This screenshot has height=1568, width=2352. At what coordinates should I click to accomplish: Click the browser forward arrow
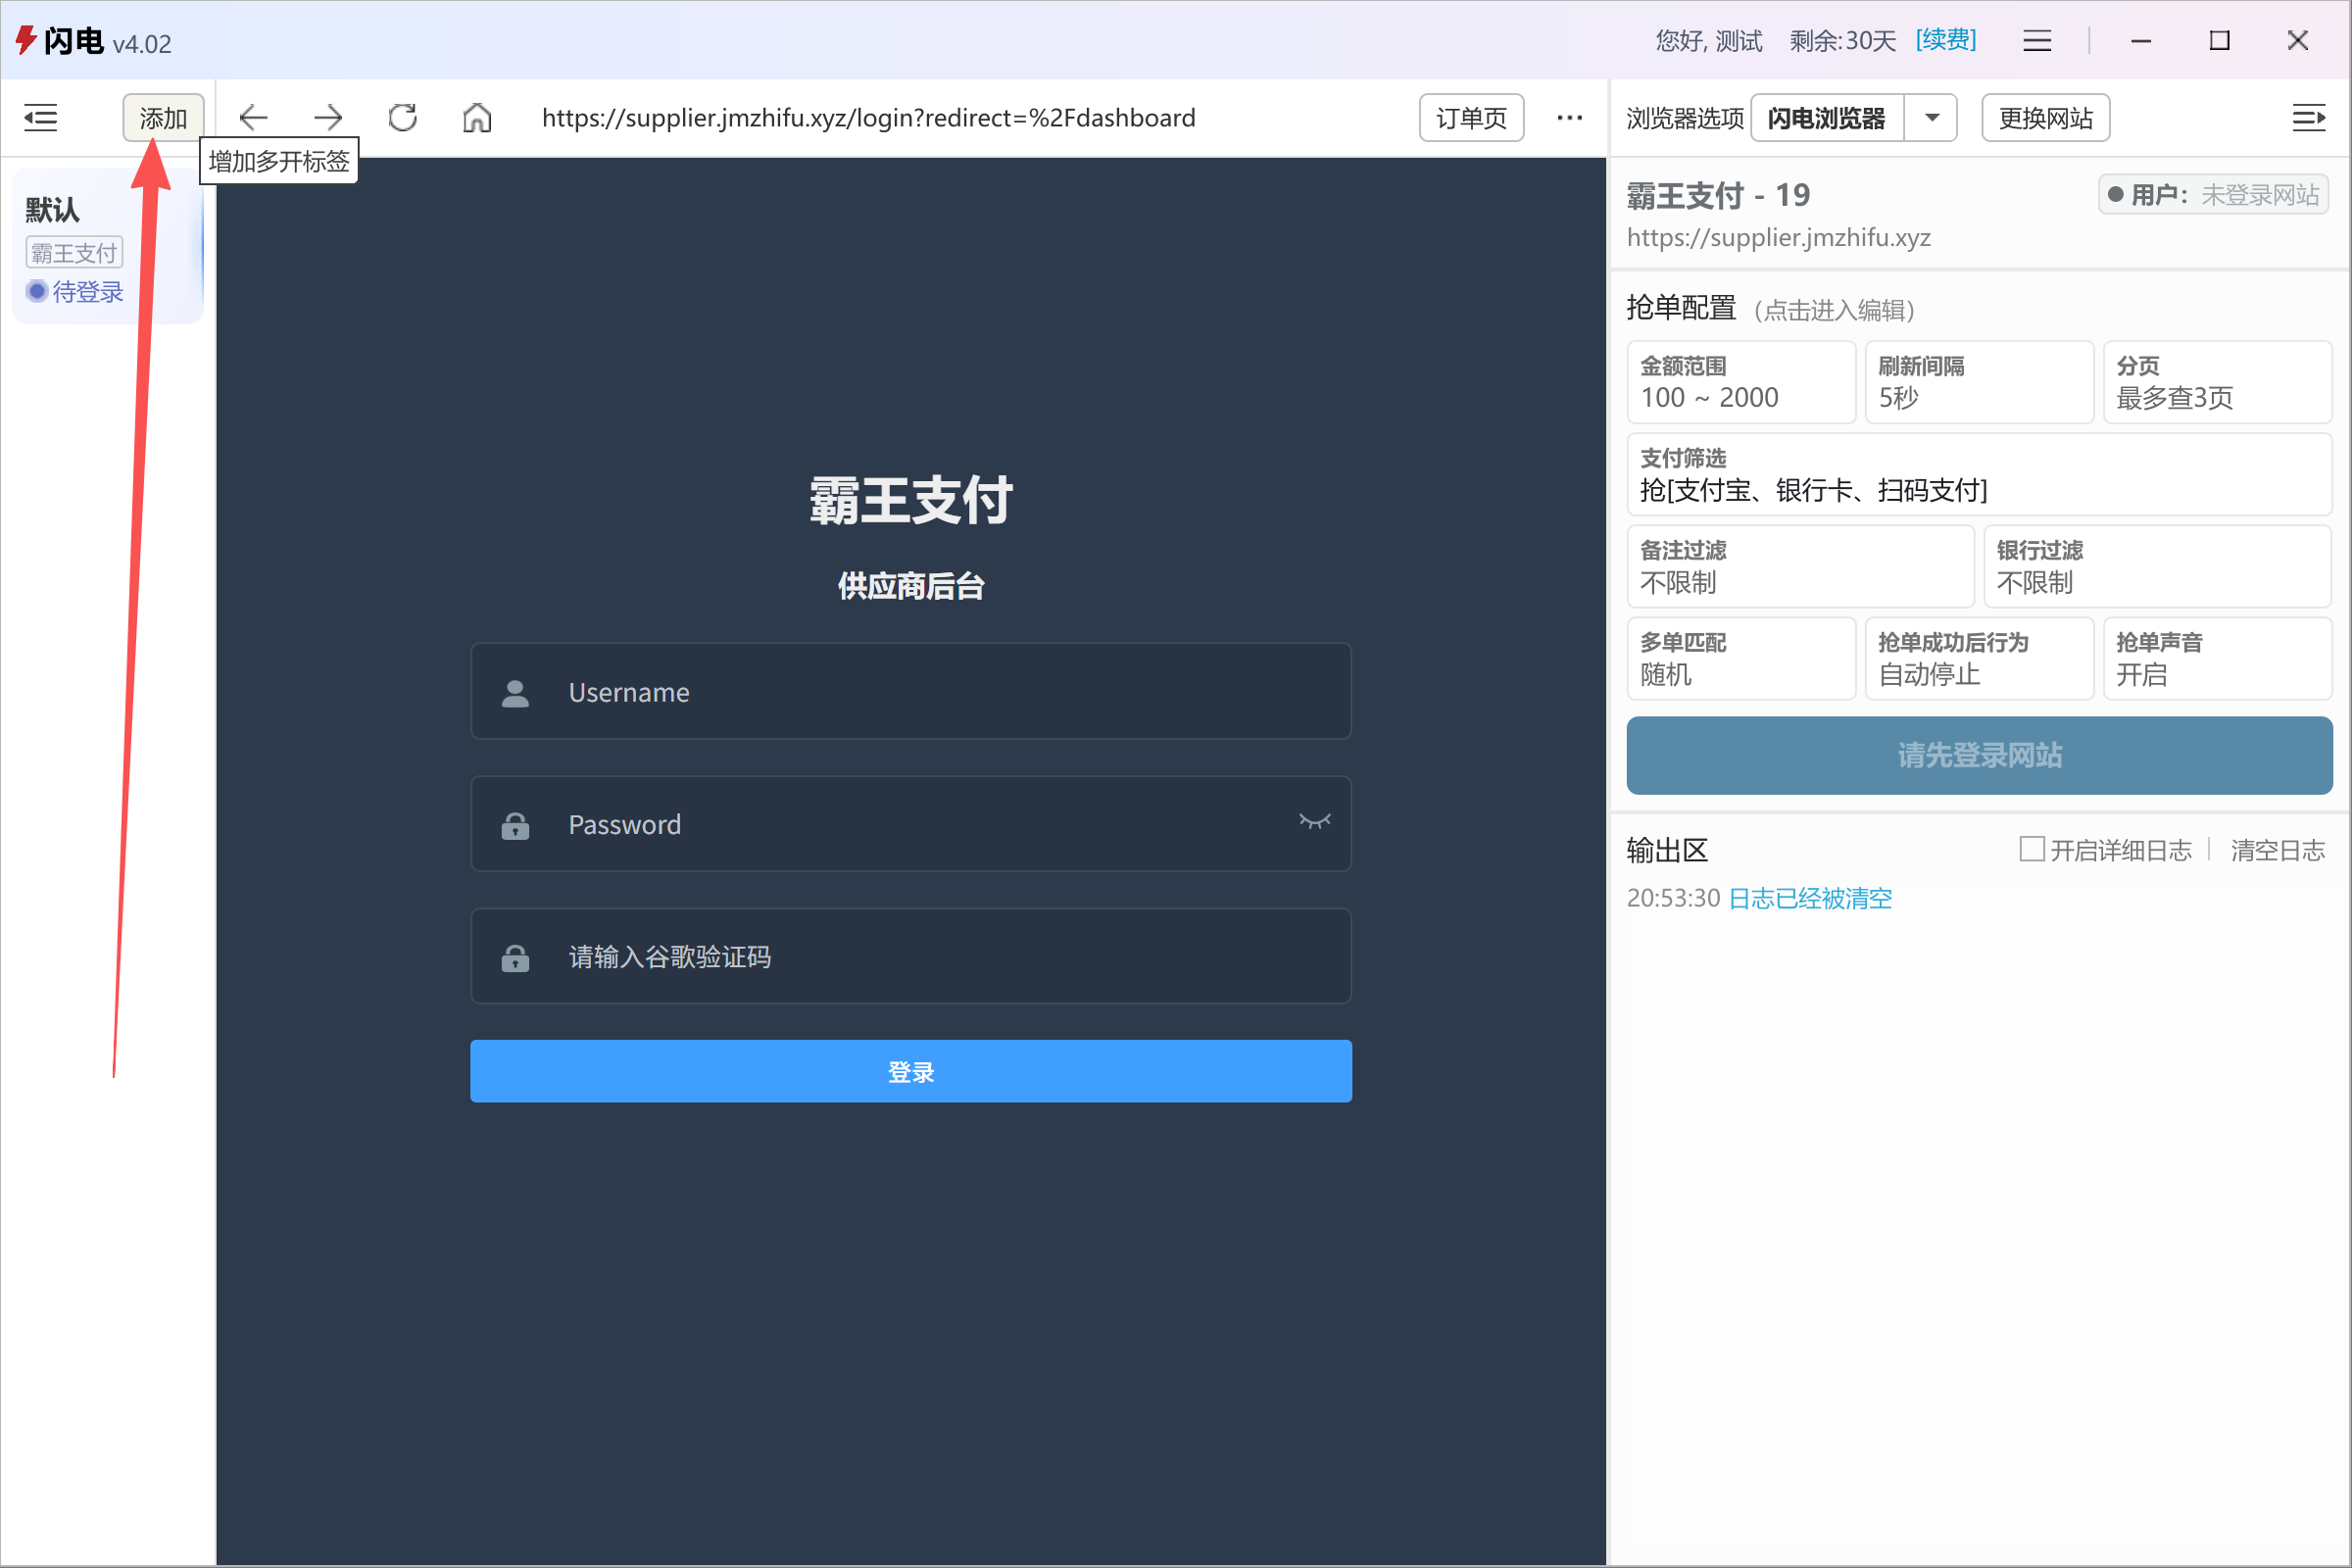pyautogui.click(x=328, y=118)
